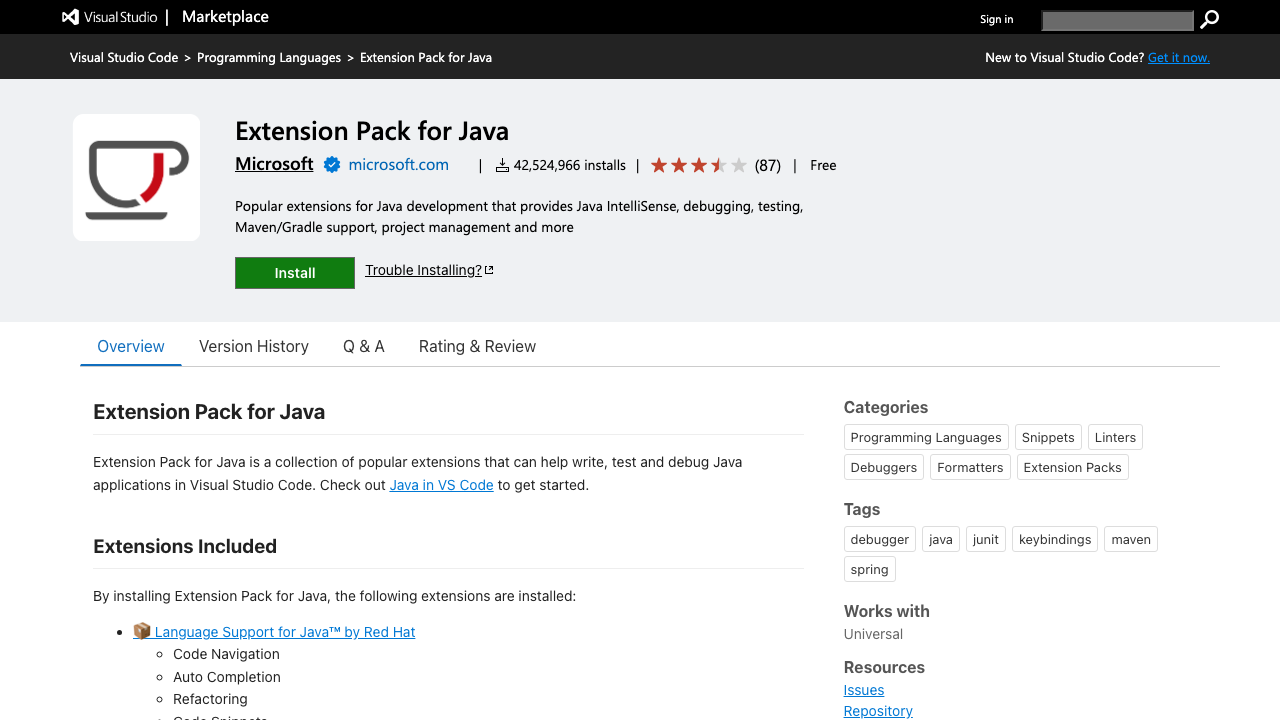This screenshot has width=1280, height=720.
Task: Switch to the Q & A tab
Action: click(364, 346)
